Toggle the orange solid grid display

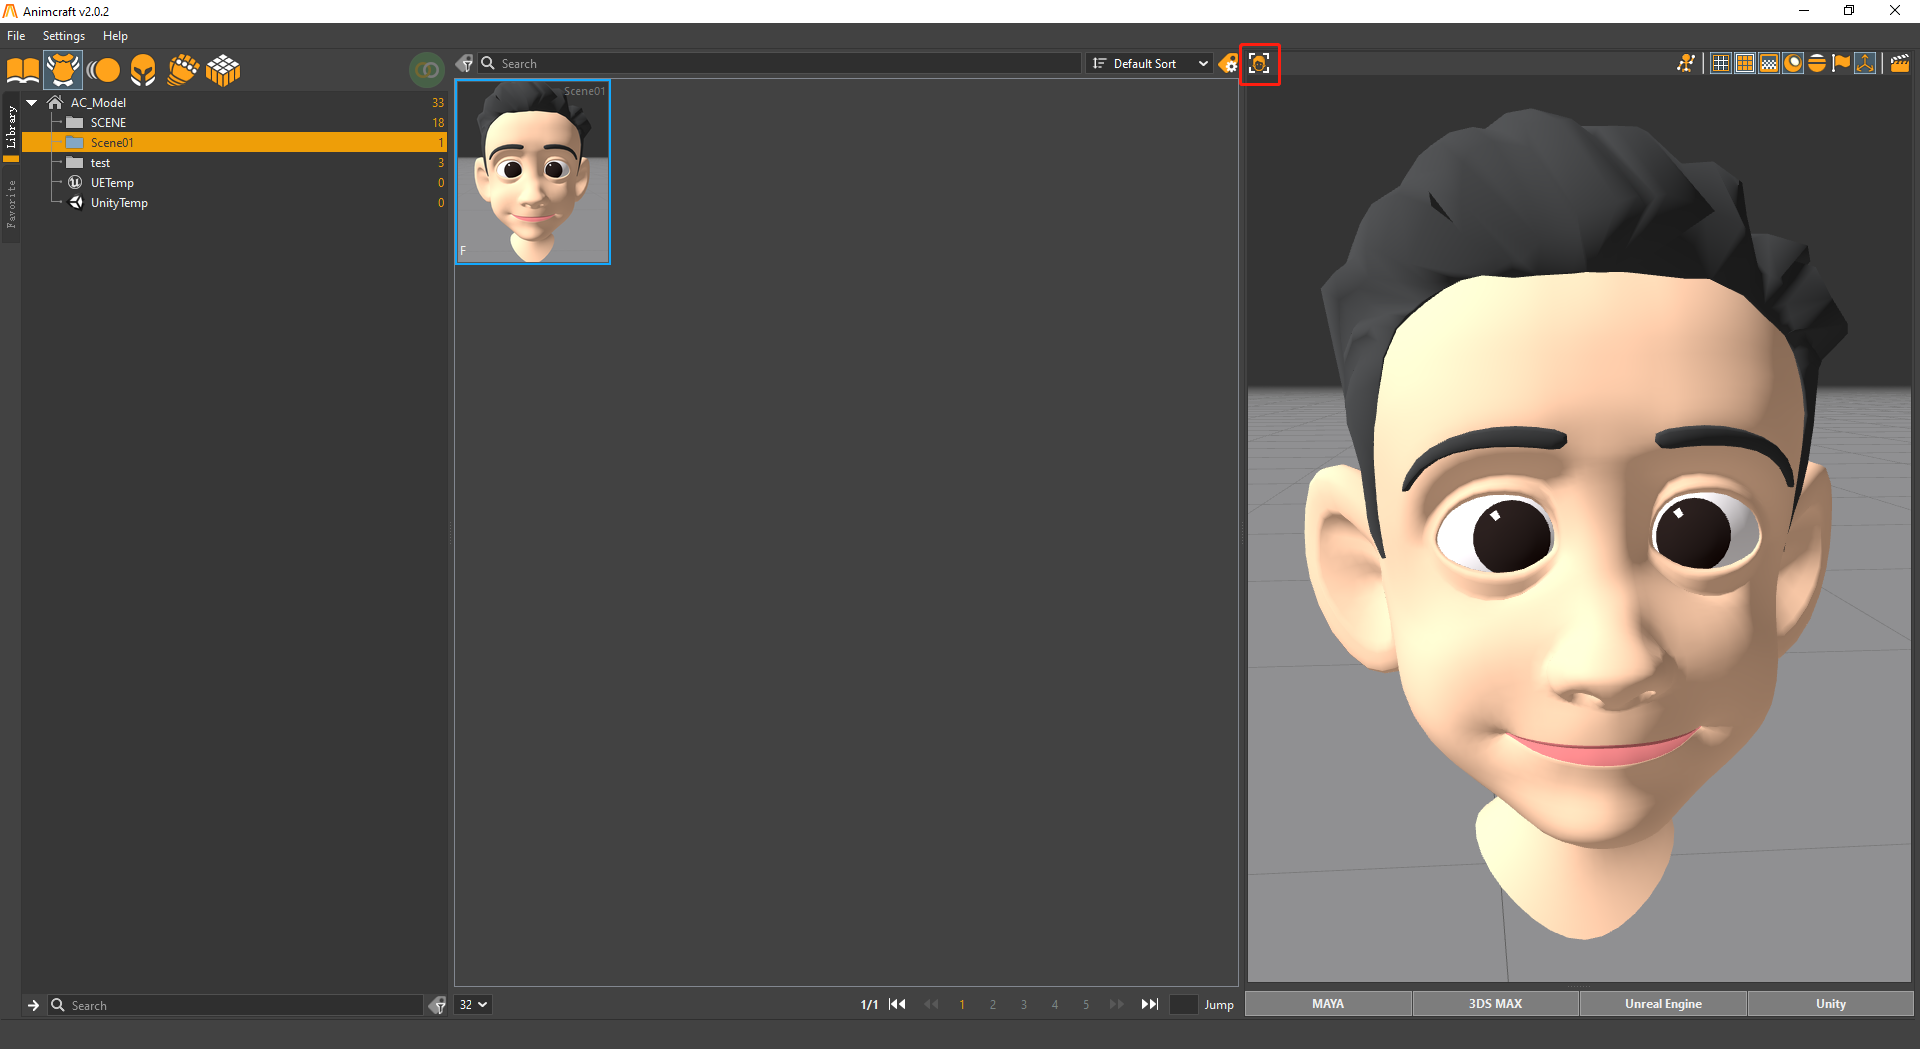point(1745,63)
